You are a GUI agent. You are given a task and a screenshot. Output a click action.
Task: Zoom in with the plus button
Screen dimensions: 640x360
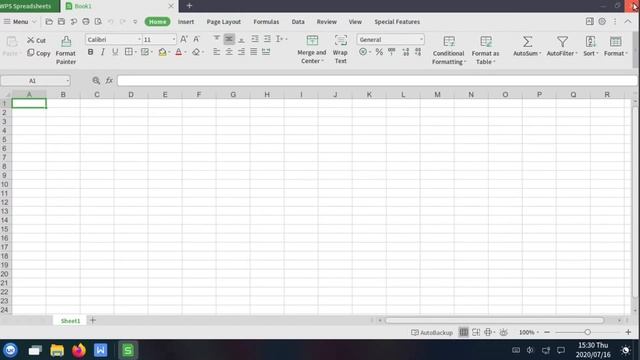click(x=628, y=332)
